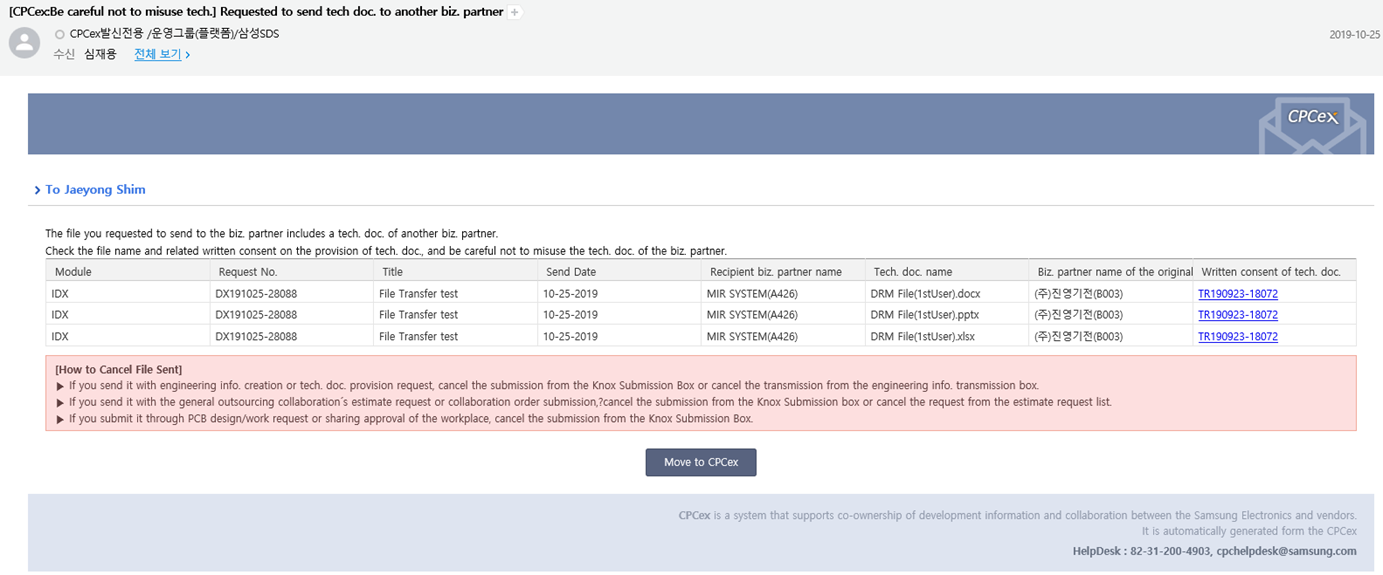Click recipient name 심재용
This screenshot has height=575, width=1383.
pyautogui.click(x=100, y=54)
